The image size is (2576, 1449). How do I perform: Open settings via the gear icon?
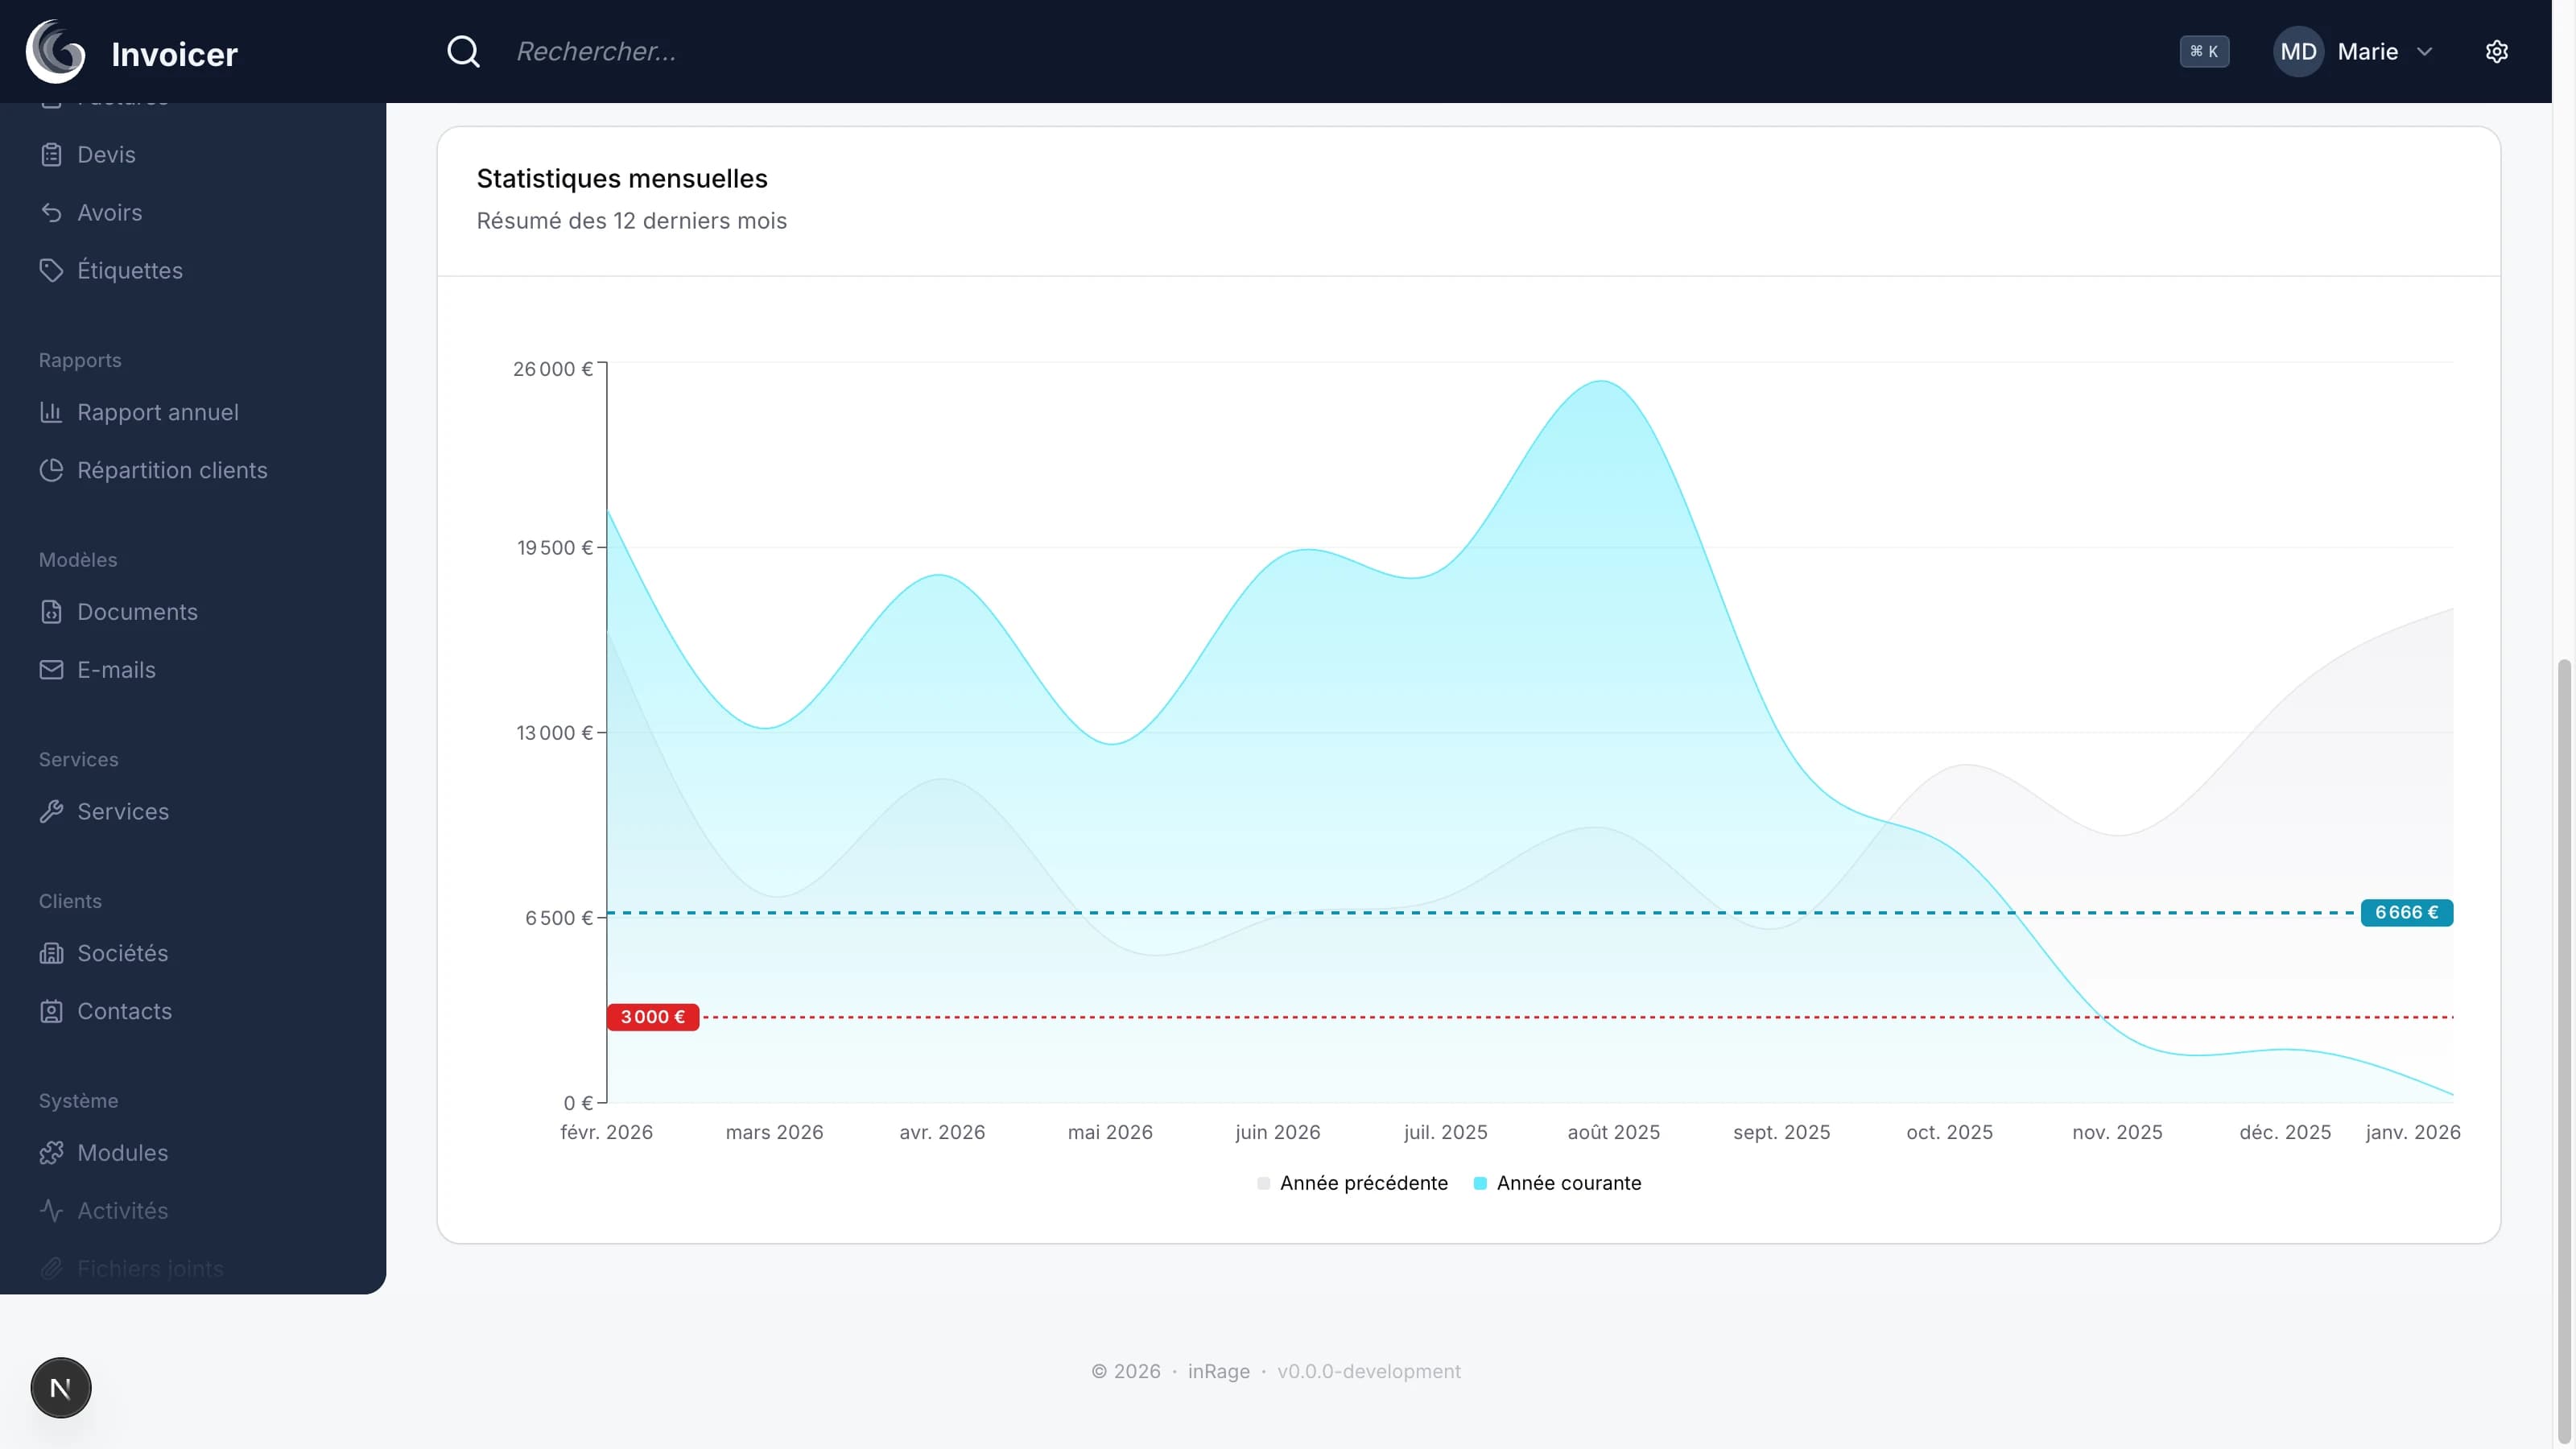pos(2496,51)
